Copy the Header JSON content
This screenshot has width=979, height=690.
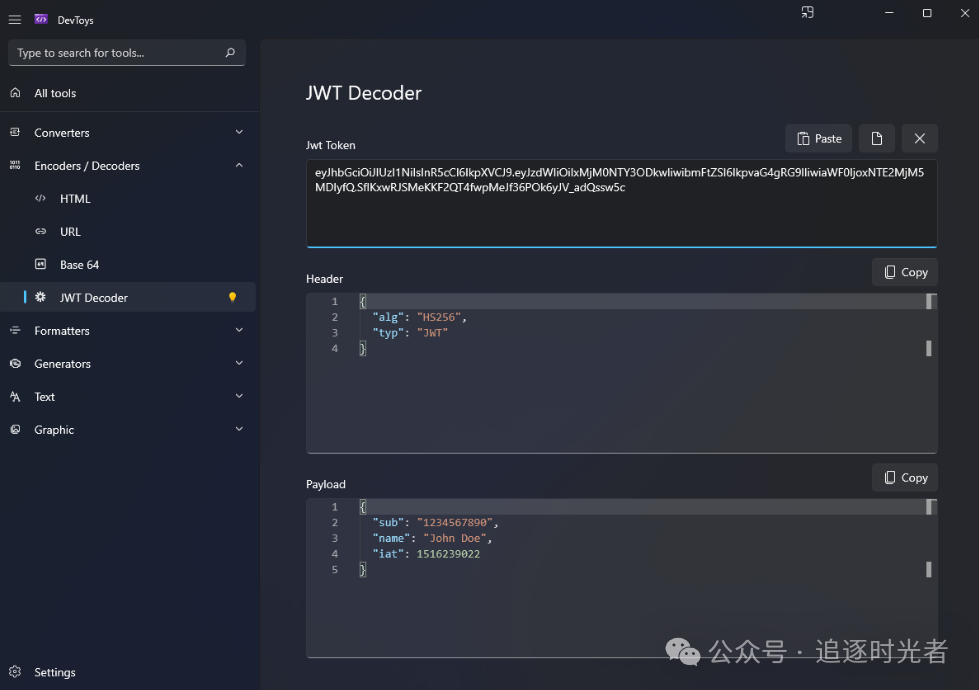coord(905,272)
